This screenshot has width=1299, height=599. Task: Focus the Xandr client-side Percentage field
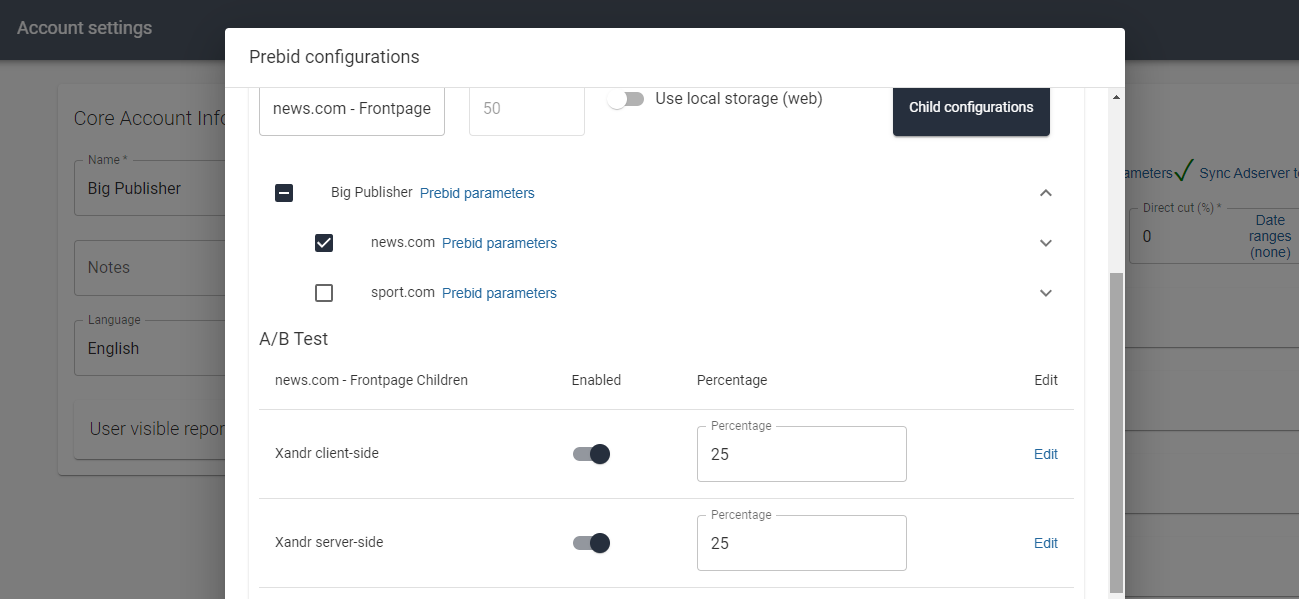[802, 454]
